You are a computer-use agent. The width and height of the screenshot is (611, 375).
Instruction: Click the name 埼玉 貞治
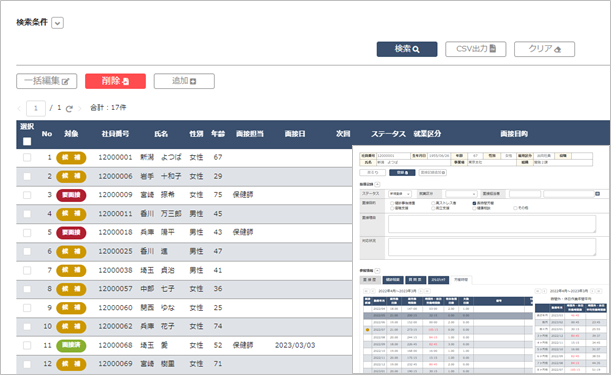[157, 270]
